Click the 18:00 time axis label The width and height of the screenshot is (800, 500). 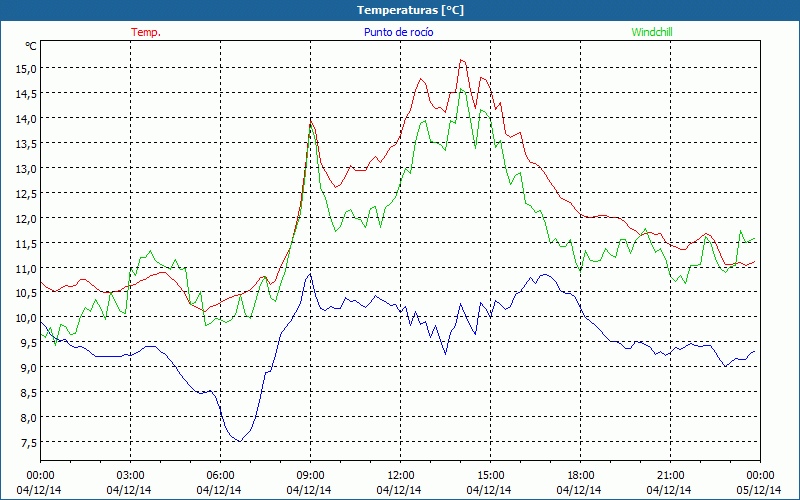580,475
